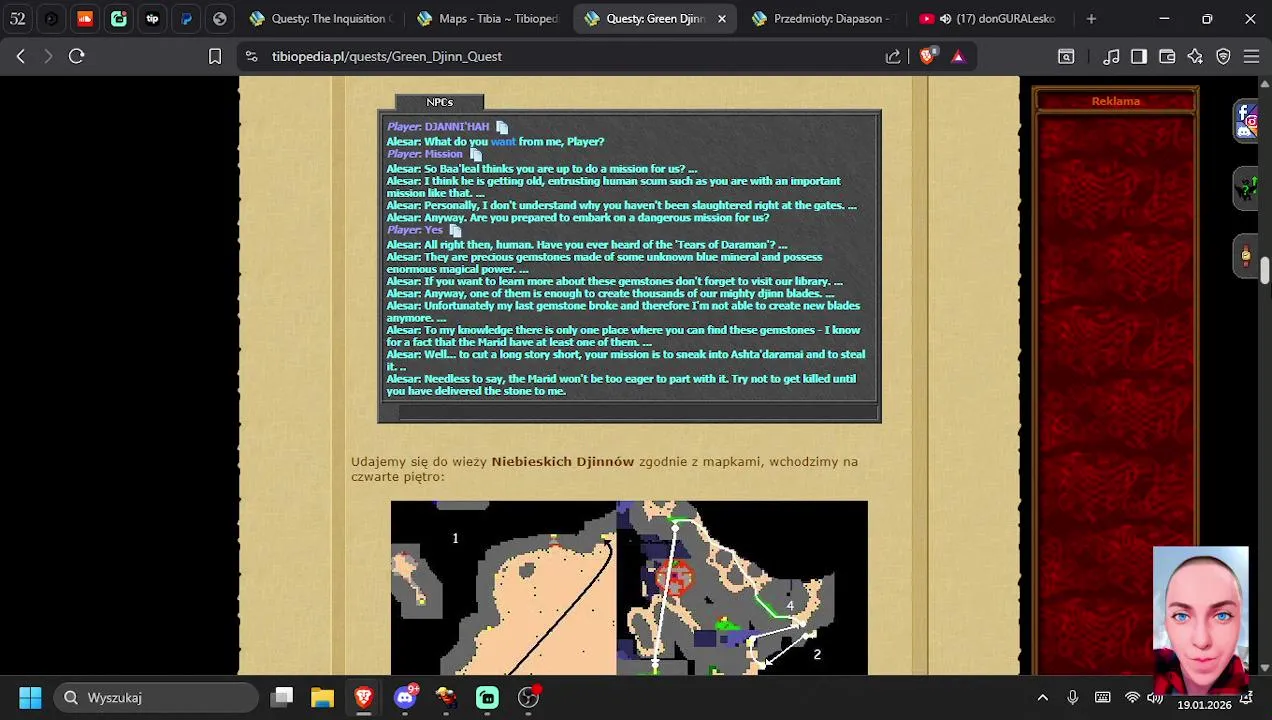Open Leo AI assistant

(1195, 57)
